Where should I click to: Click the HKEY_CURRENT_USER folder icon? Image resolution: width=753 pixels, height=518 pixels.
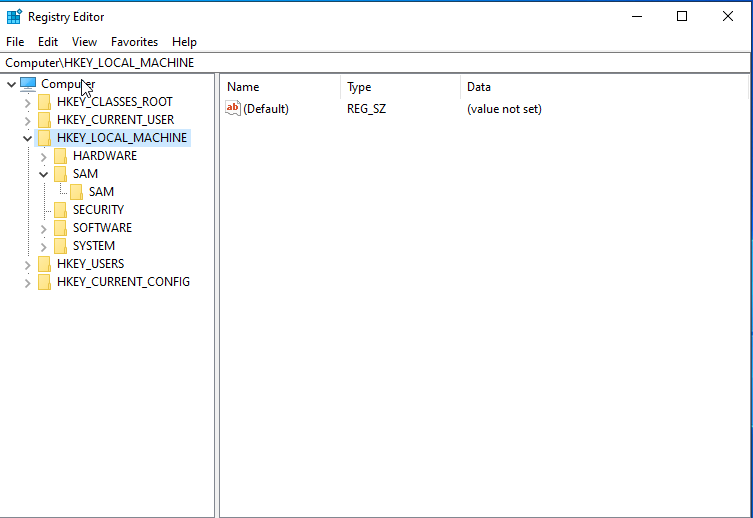44,120
